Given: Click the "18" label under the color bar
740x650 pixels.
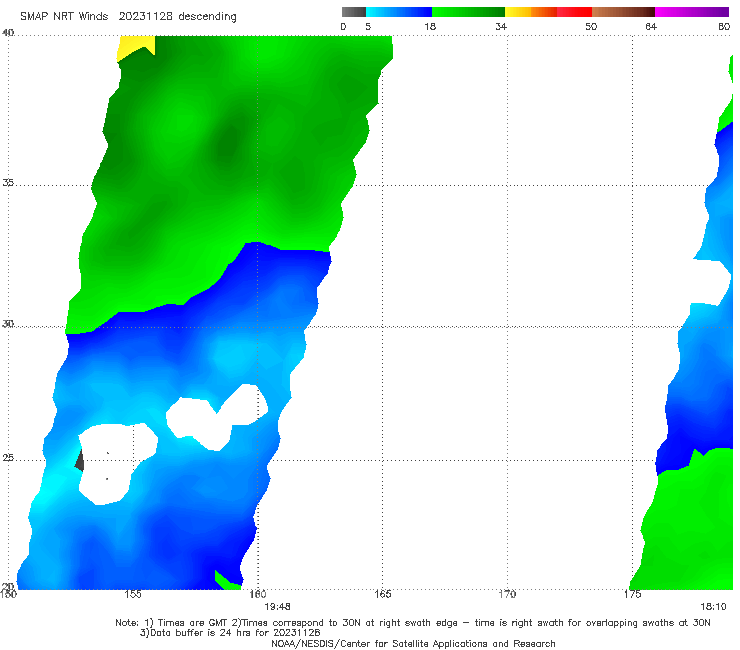Looking at the screenshot, I should pyautogui.click(x=430, y=27).
